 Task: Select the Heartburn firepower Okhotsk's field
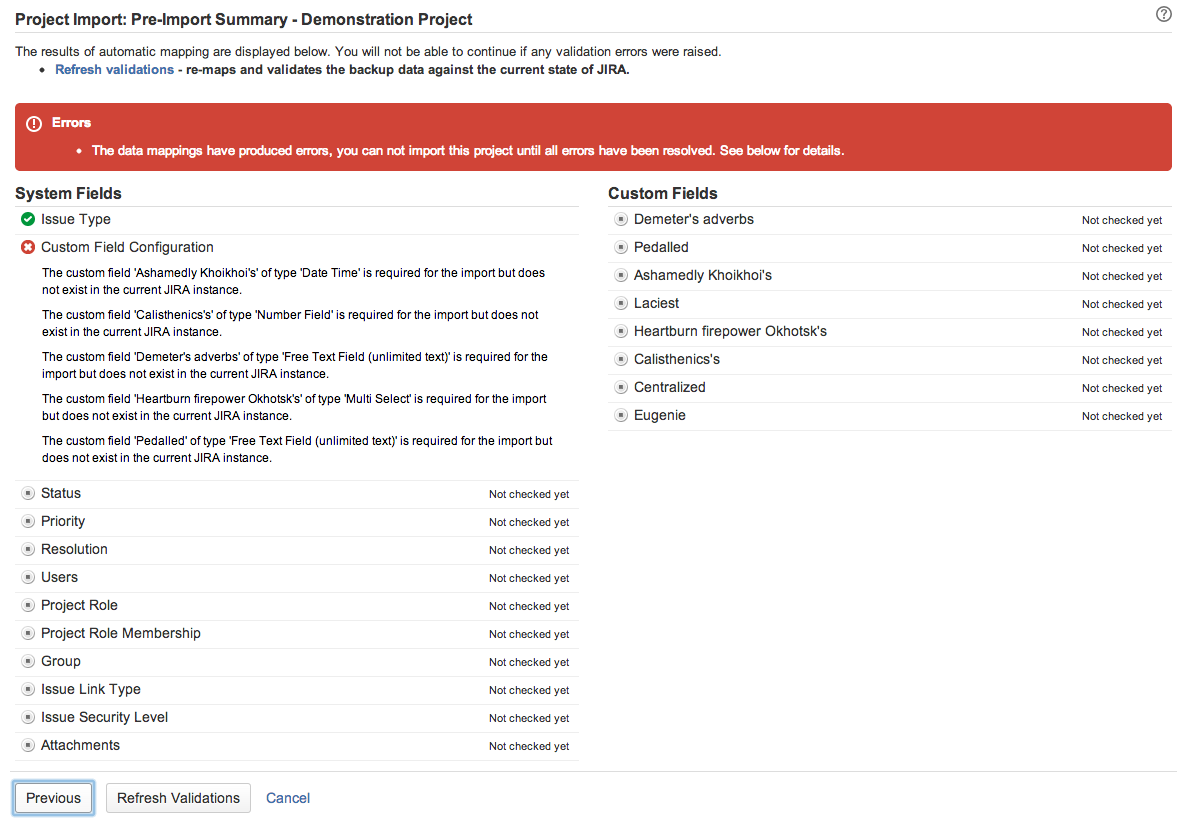pyautogui.click(x=730, y=331)
